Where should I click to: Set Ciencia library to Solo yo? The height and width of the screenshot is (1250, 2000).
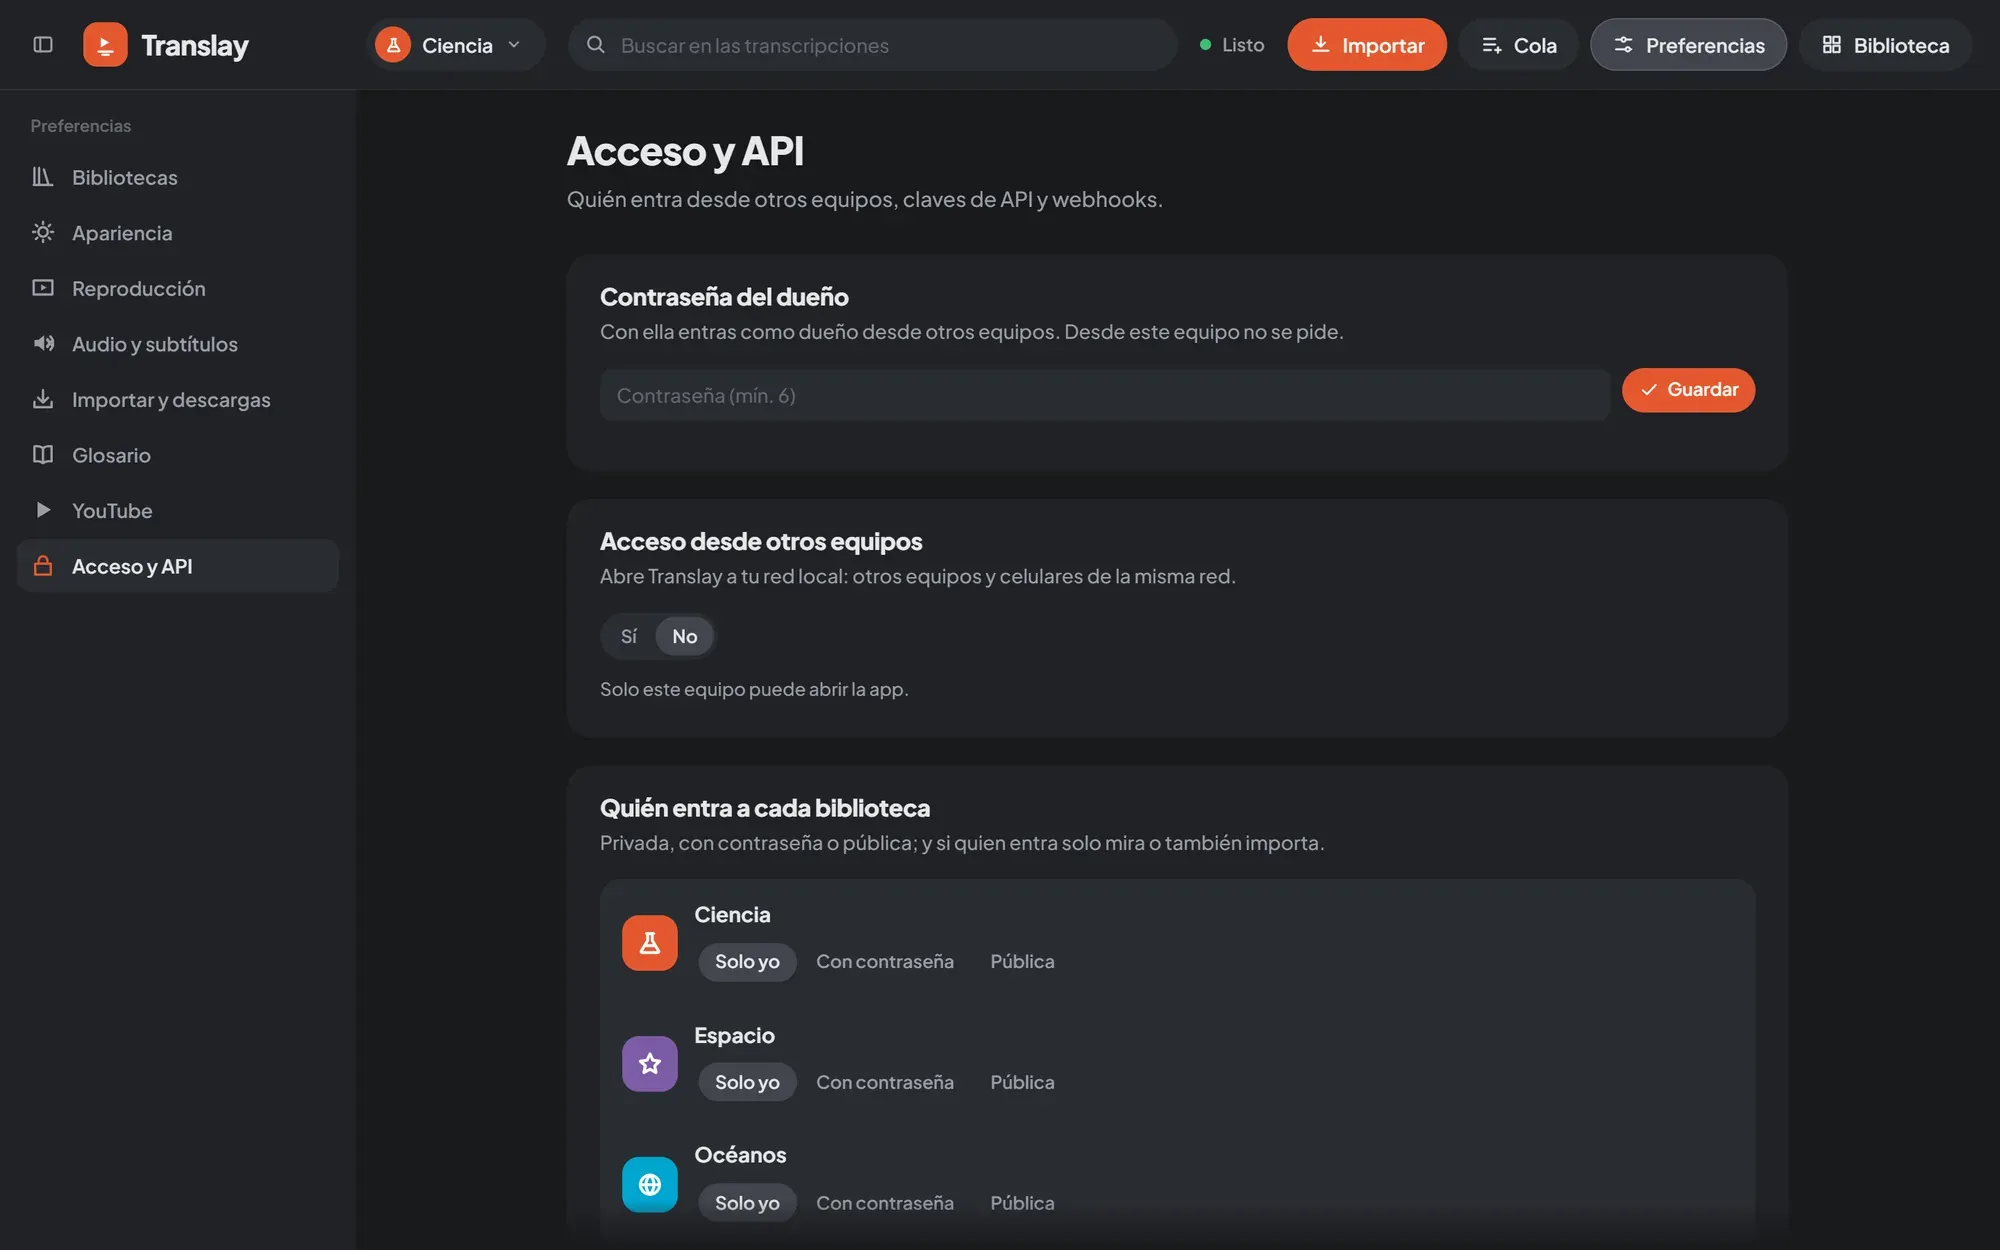[747, 961]
